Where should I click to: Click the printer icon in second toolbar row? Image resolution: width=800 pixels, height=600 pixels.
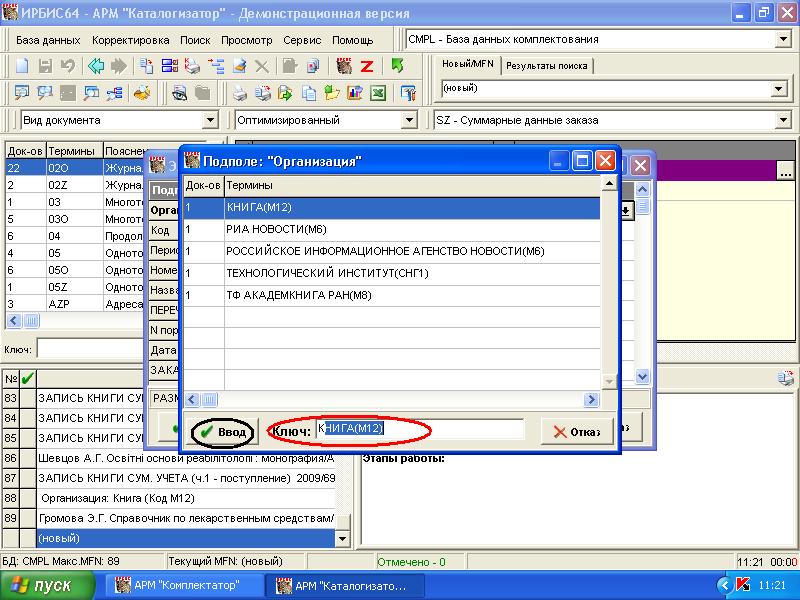tap(240, 93)
